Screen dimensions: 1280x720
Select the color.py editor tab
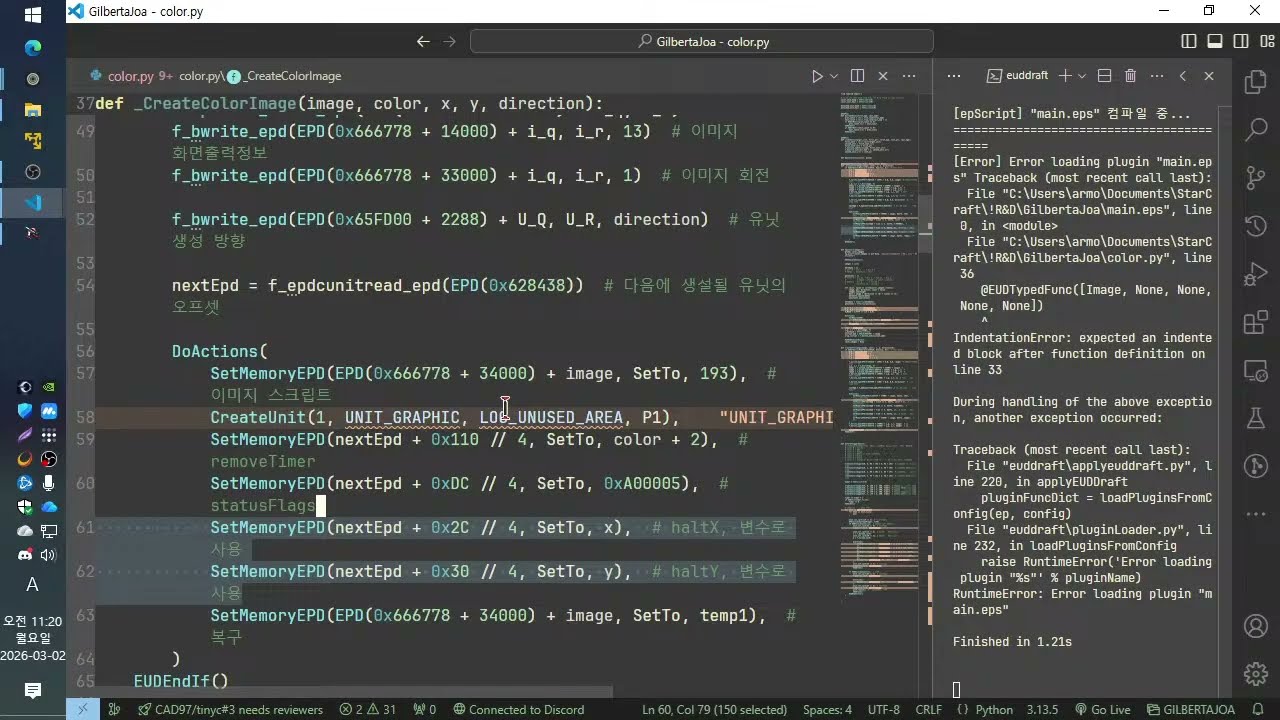[x=131, y=76]
